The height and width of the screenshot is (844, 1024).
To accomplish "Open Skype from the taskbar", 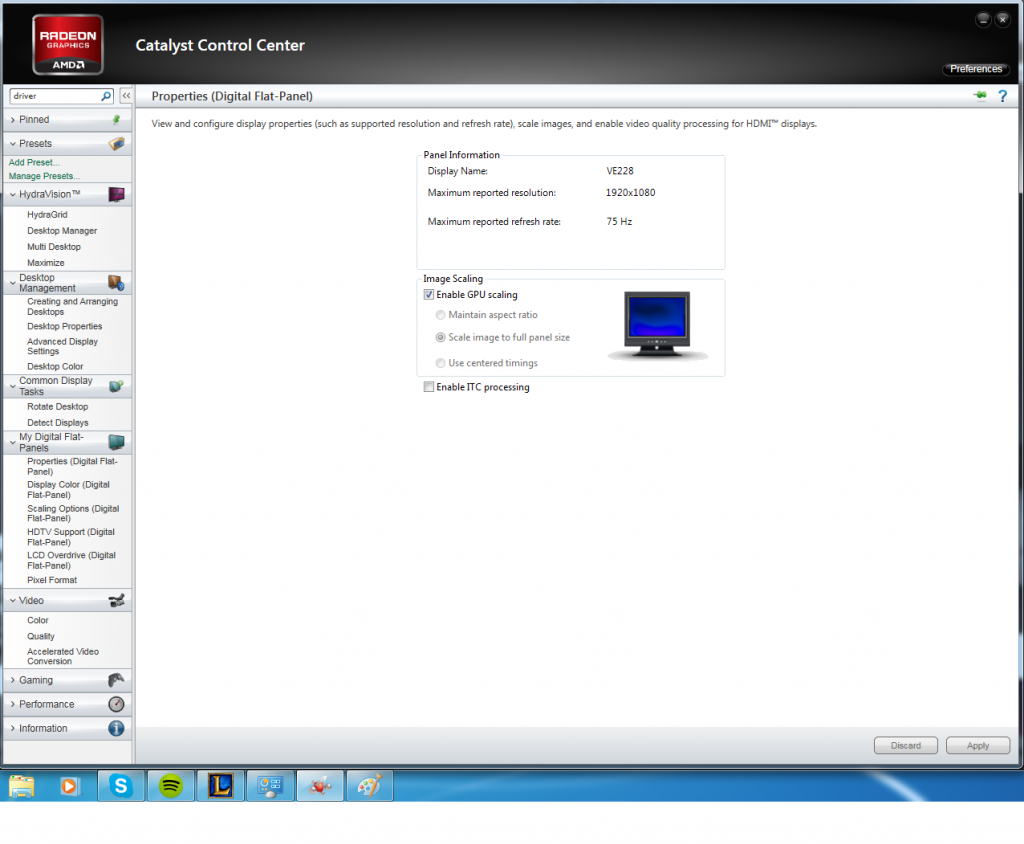I will click(x=121, y=786).
